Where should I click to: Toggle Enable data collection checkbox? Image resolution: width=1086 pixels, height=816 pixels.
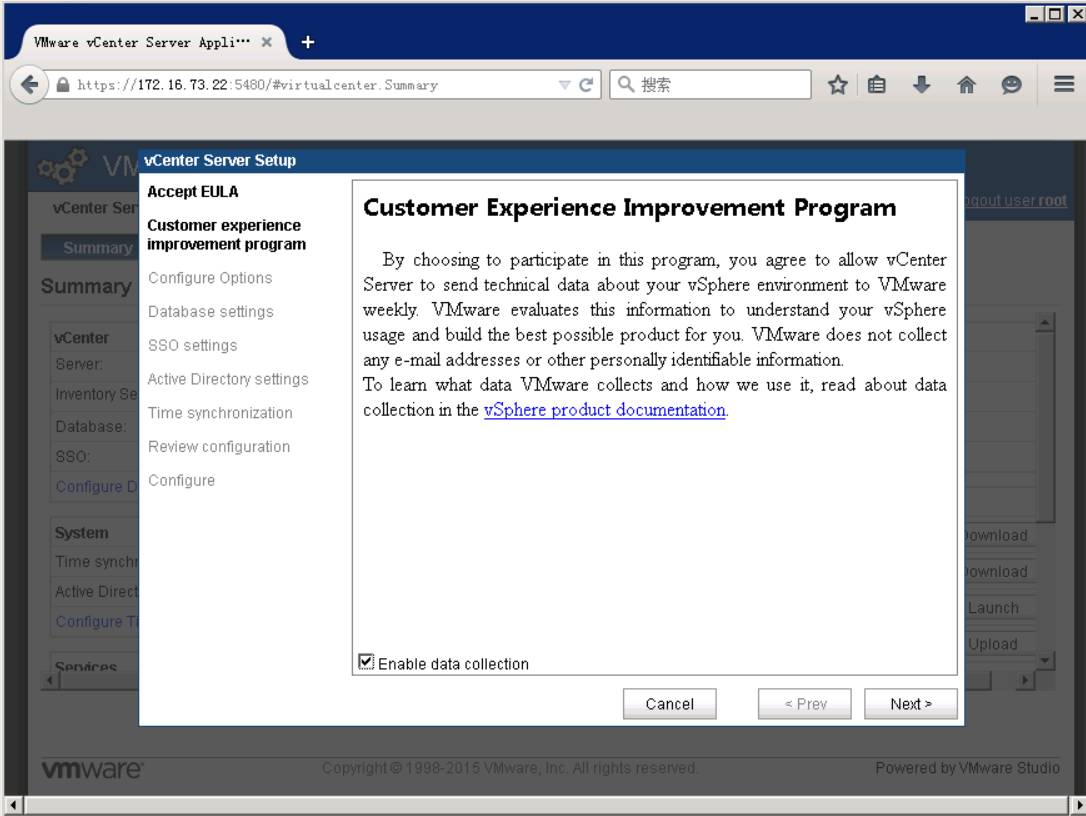(x=366, y=662)
